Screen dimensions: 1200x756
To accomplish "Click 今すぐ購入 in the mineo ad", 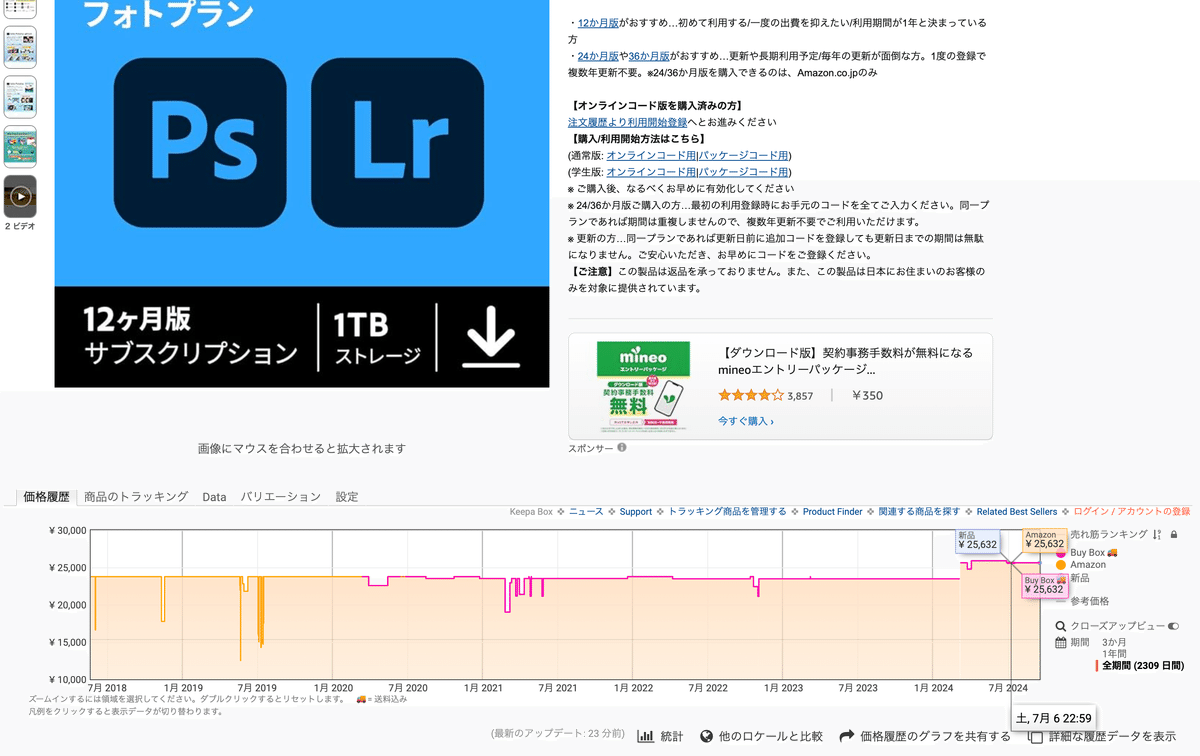I will click(x=745, y=421).
